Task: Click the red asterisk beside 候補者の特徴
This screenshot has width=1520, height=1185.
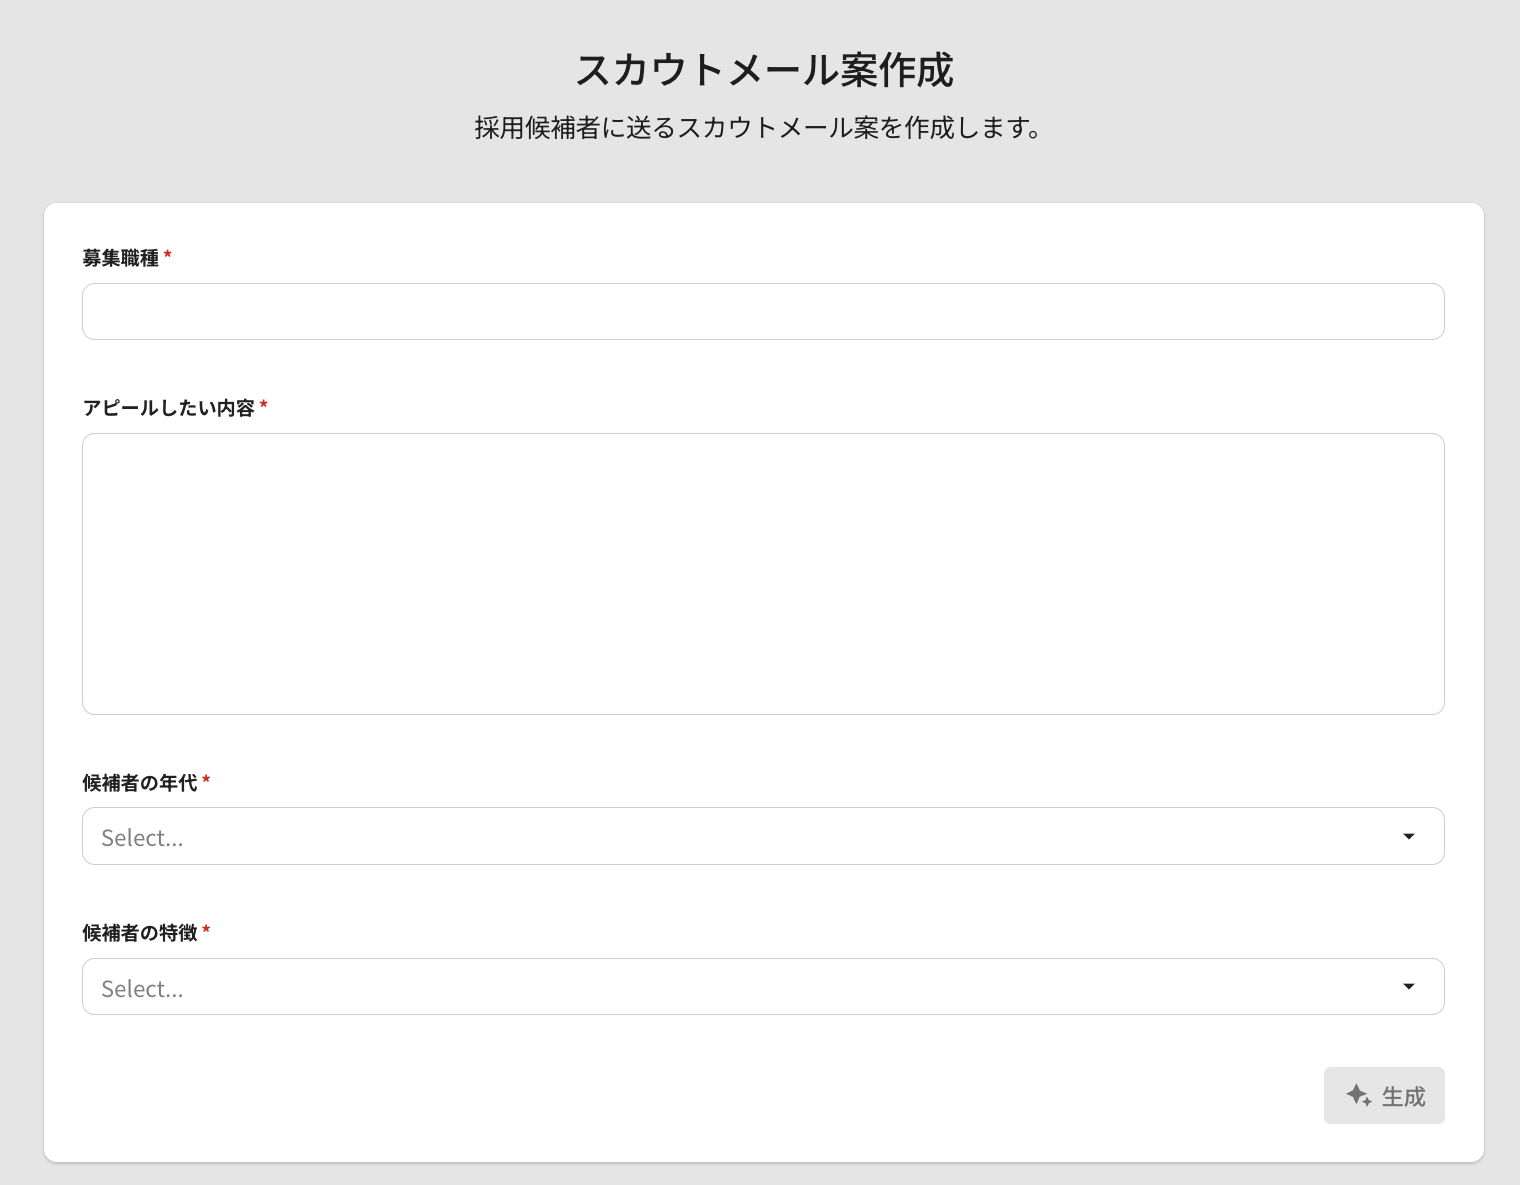Action: click(x=206, y=931)
